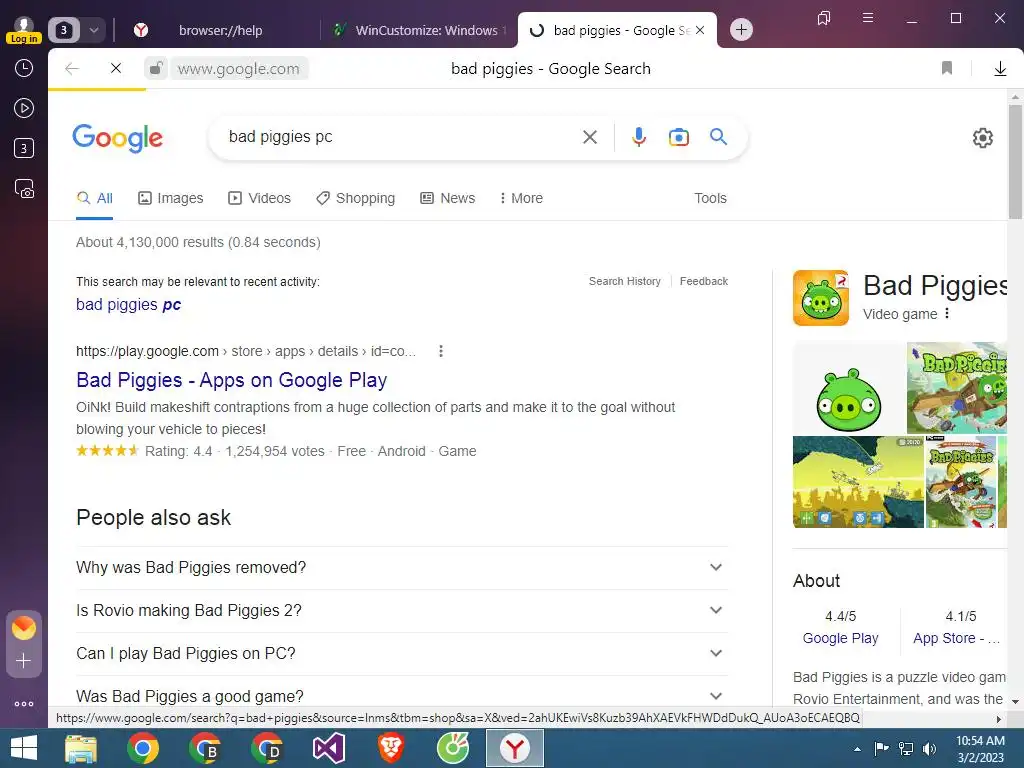Open the bookmarks panel icon in title bar
Image resolution: width=1024 pixels, height=768 pixels.
click(824, 18)
